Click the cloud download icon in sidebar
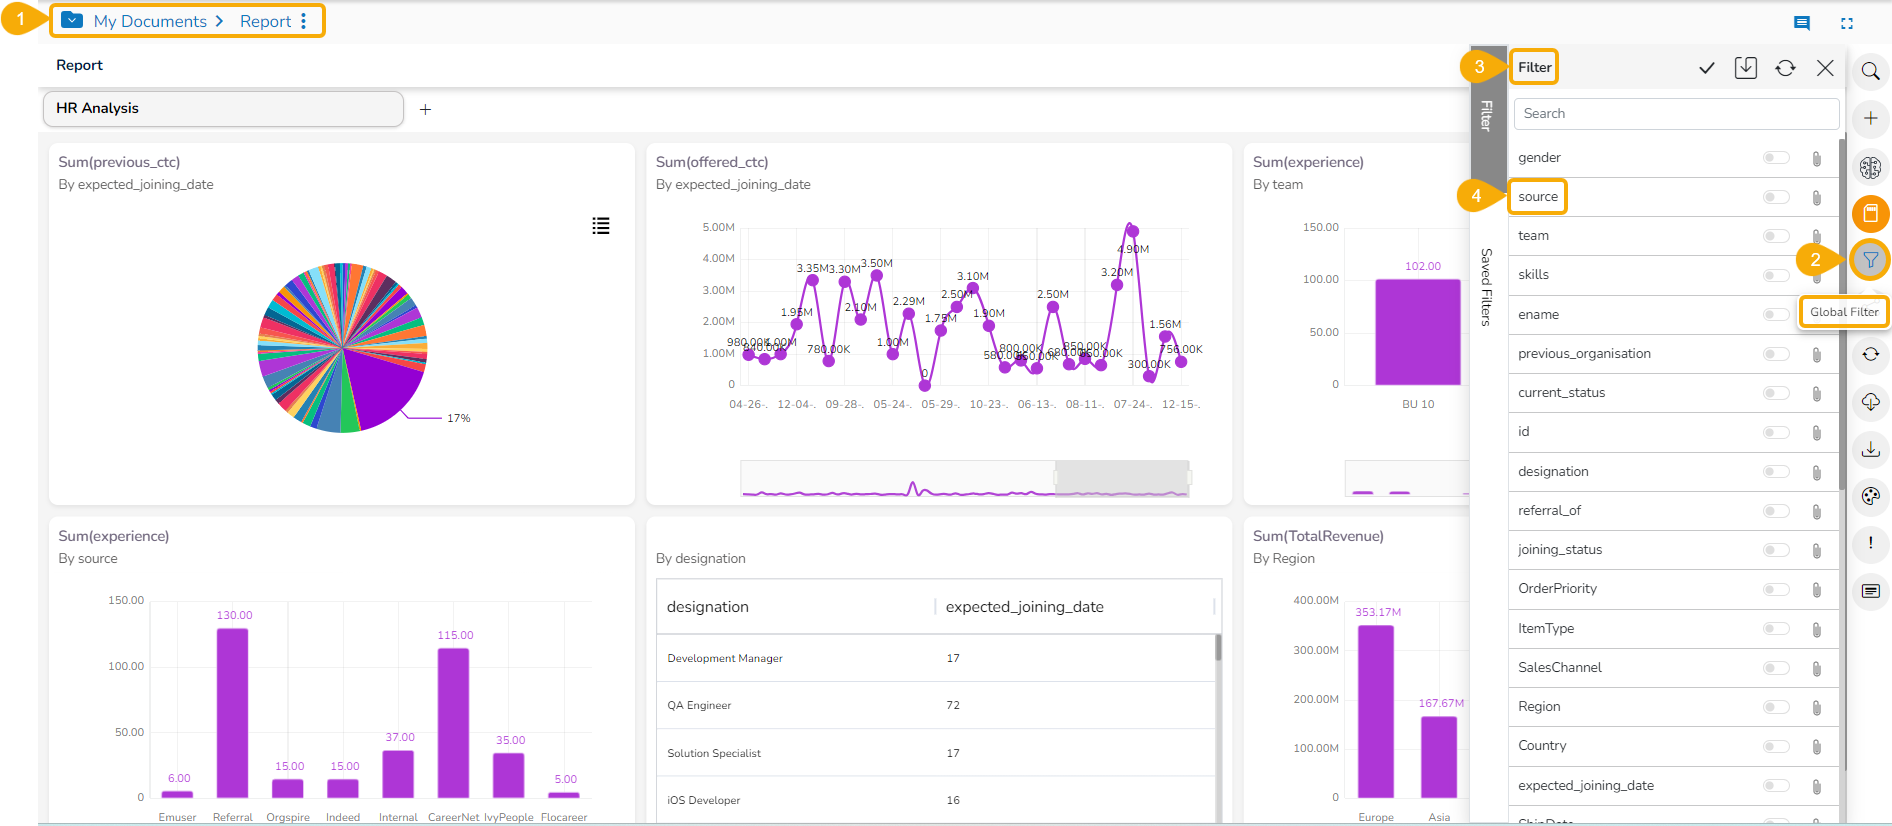 pyautogui.click(x=1870, y=402)
